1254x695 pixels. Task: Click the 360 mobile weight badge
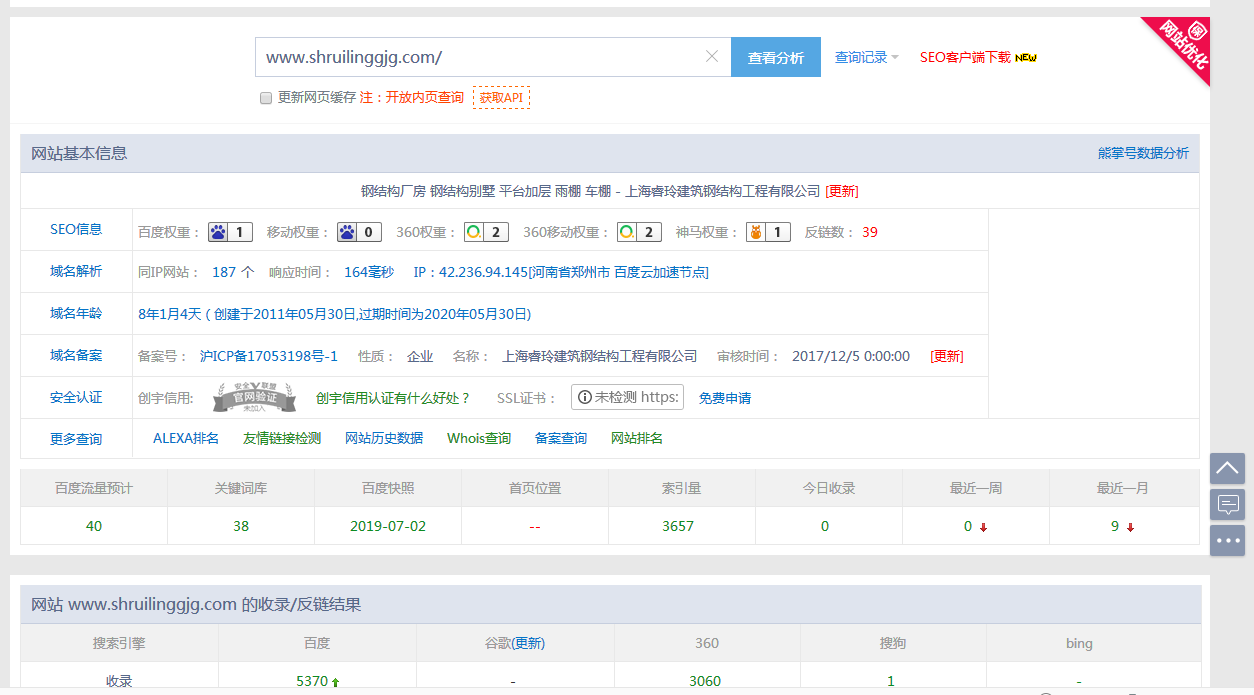coord(639,232)
